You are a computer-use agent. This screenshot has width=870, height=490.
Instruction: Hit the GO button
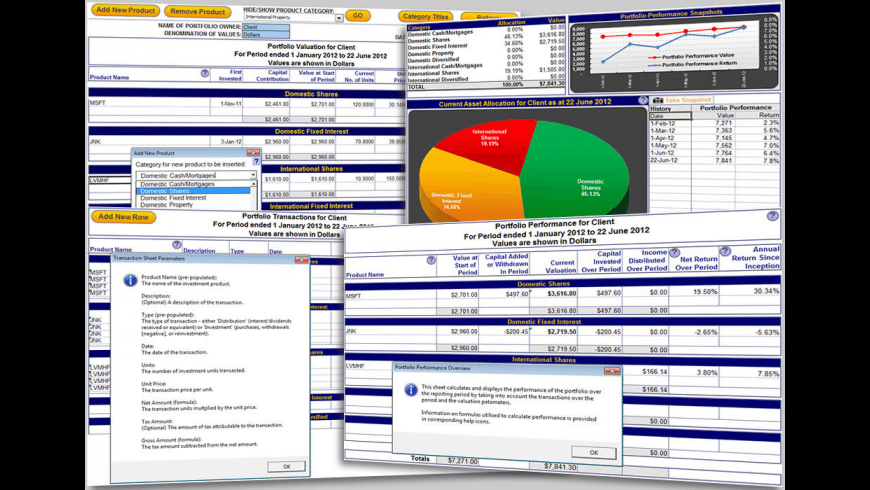coord(357,16)
